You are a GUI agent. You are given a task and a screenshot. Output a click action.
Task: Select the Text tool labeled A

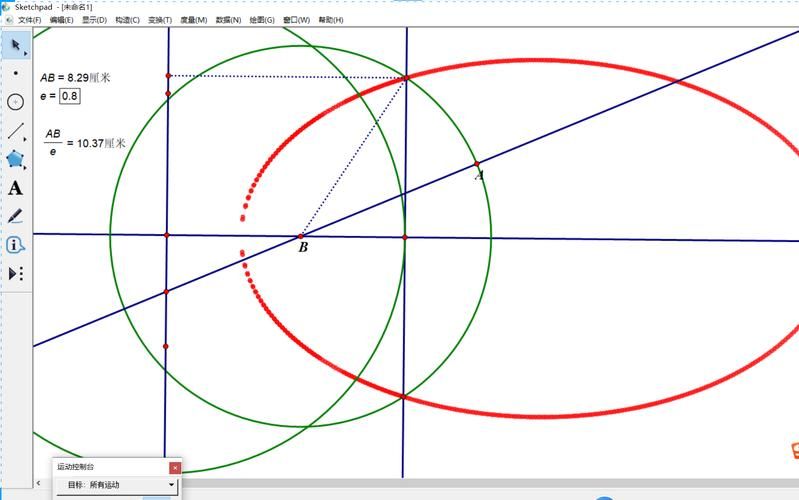15,188
